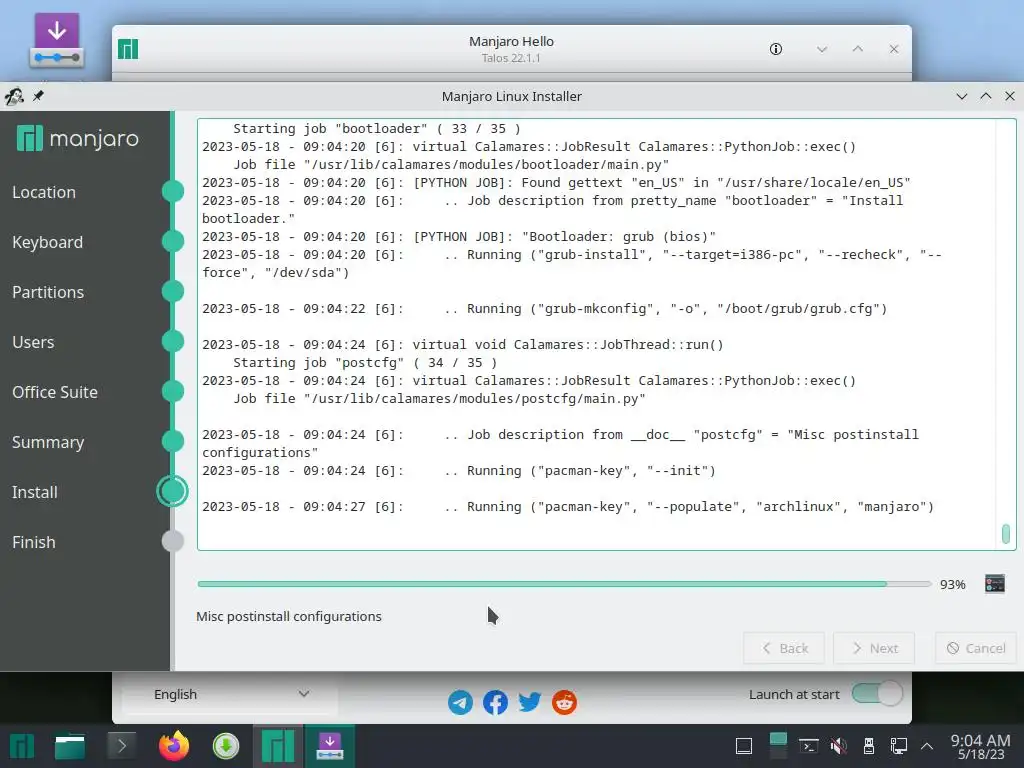Launch Firefox from the taskbar
The width and height of the screenshot is (1024, 768).
pyautogui.click(x=174, y=746)
